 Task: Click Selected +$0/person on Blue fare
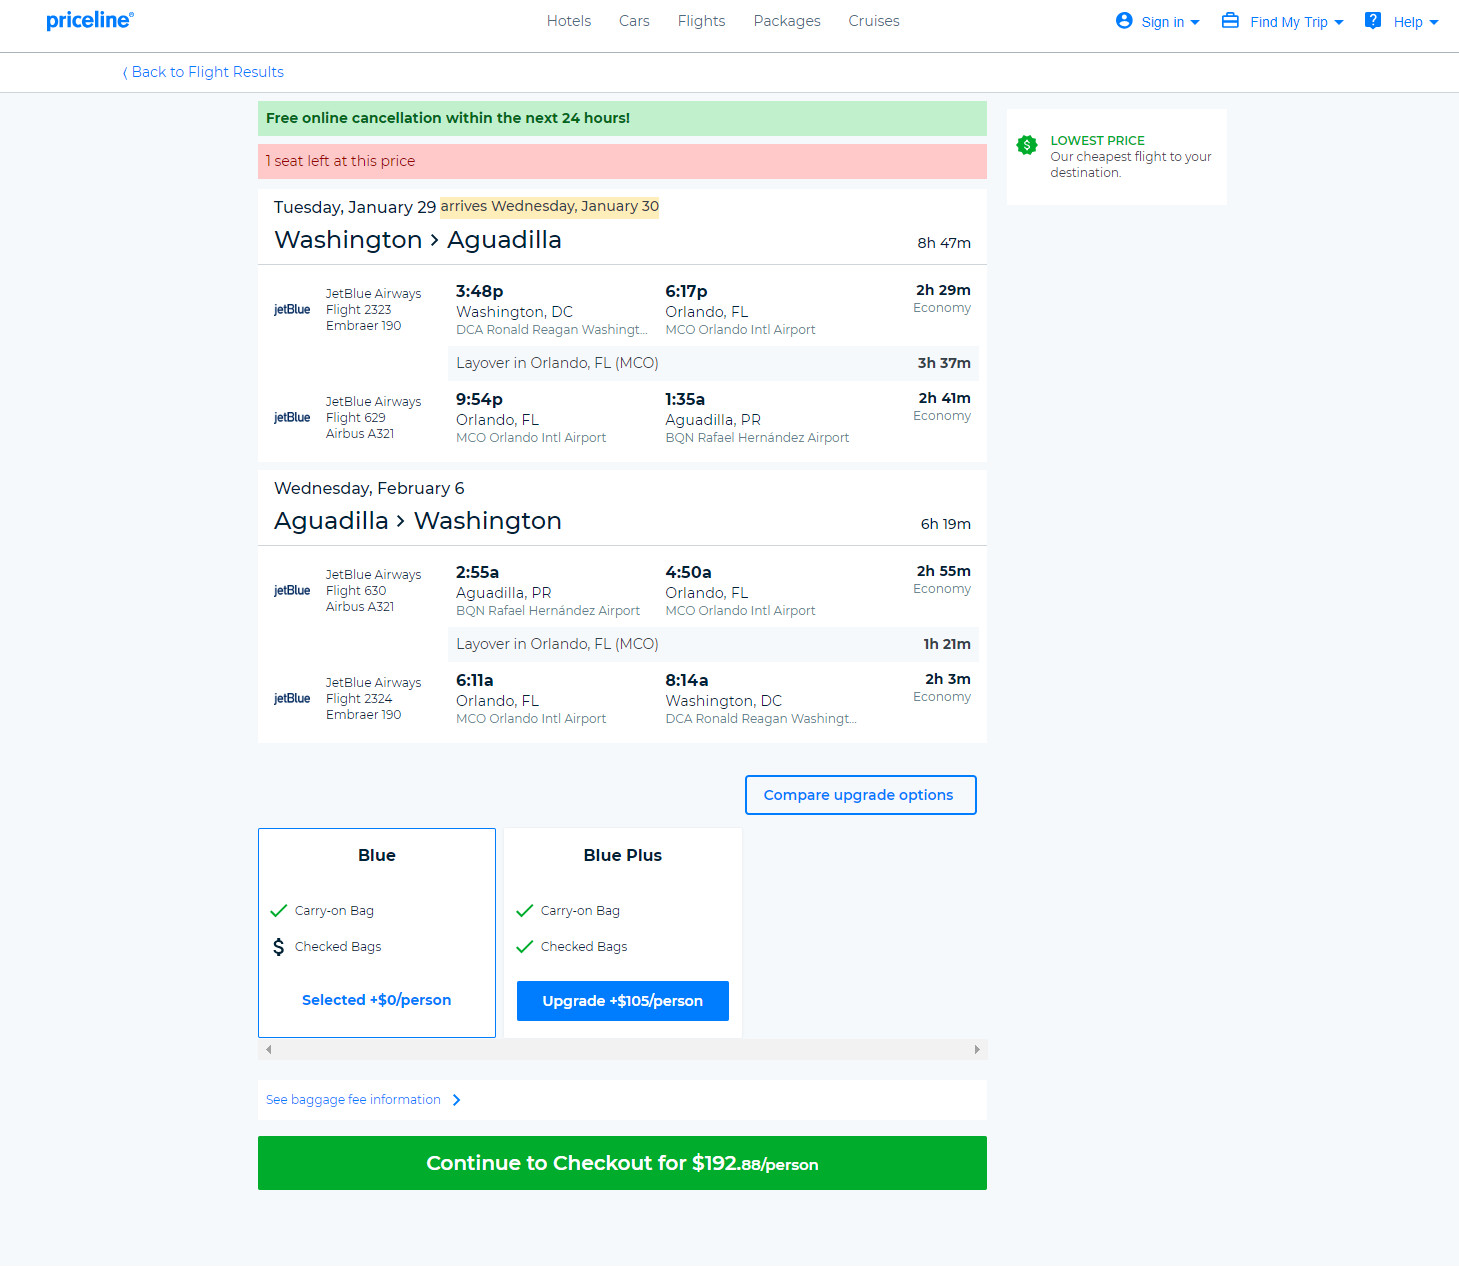click(x=377, y=1000)
